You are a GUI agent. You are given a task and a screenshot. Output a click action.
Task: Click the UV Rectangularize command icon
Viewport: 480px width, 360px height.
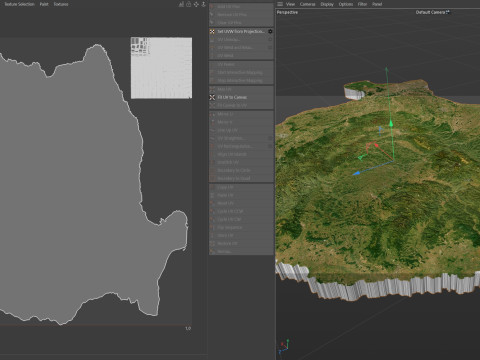212,146
